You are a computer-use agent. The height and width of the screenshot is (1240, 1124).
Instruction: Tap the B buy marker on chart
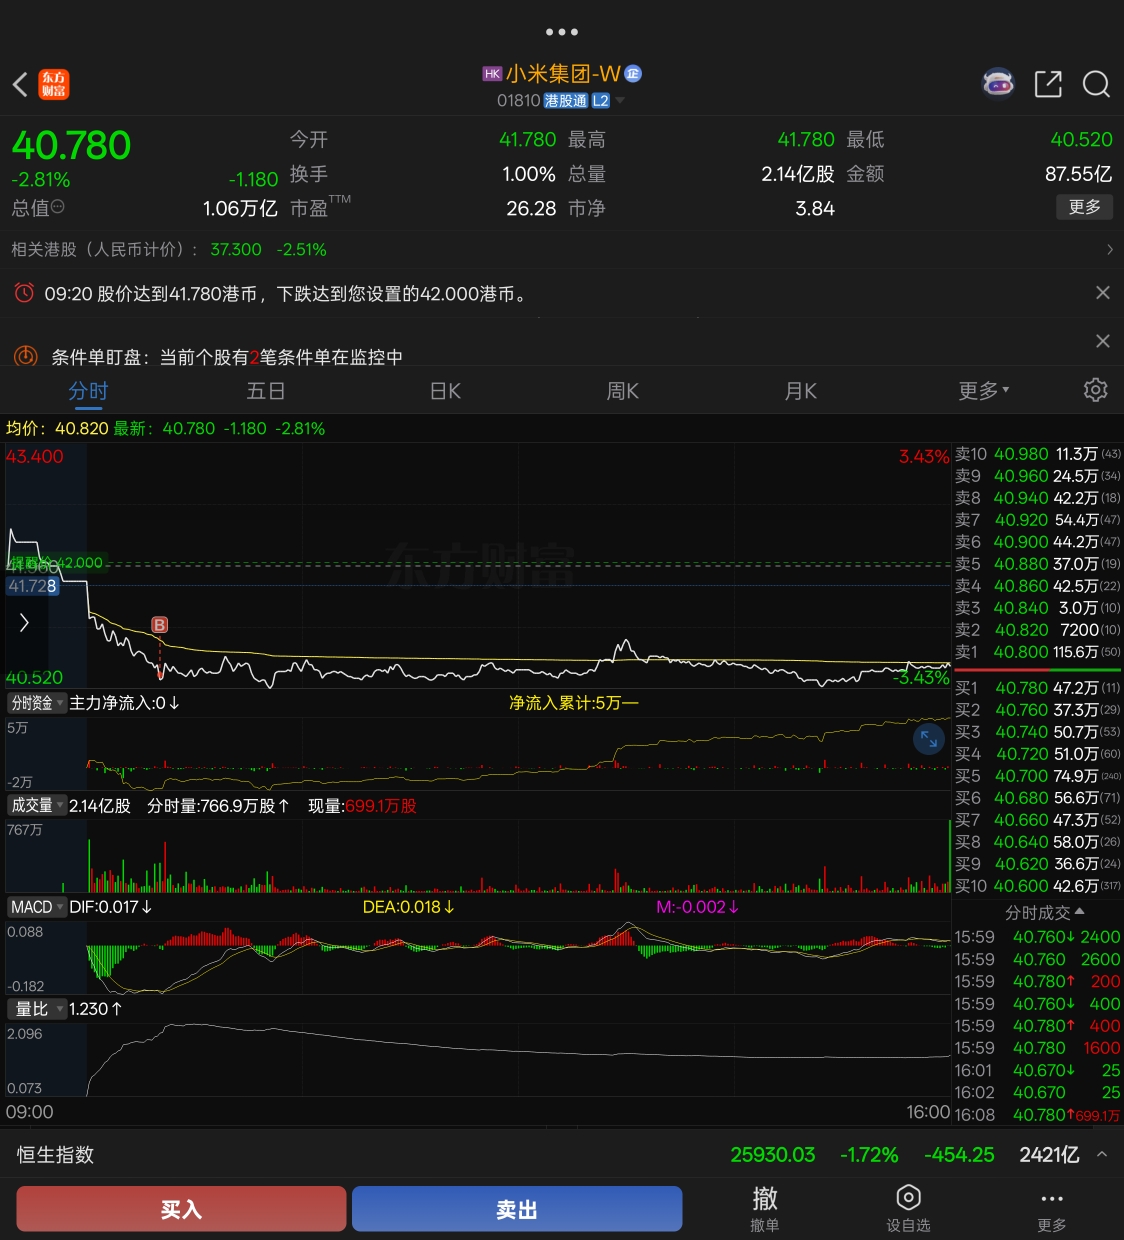(159, 625)
